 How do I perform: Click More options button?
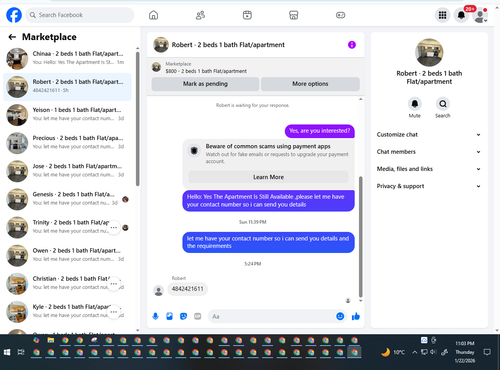tap(310, 84)
